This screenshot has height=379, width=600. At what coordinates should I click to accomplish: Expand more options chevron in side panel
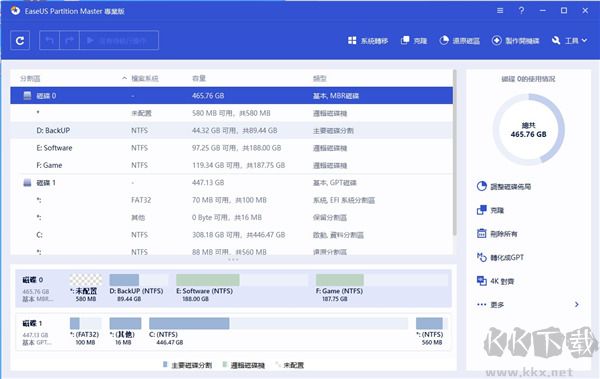577,304
